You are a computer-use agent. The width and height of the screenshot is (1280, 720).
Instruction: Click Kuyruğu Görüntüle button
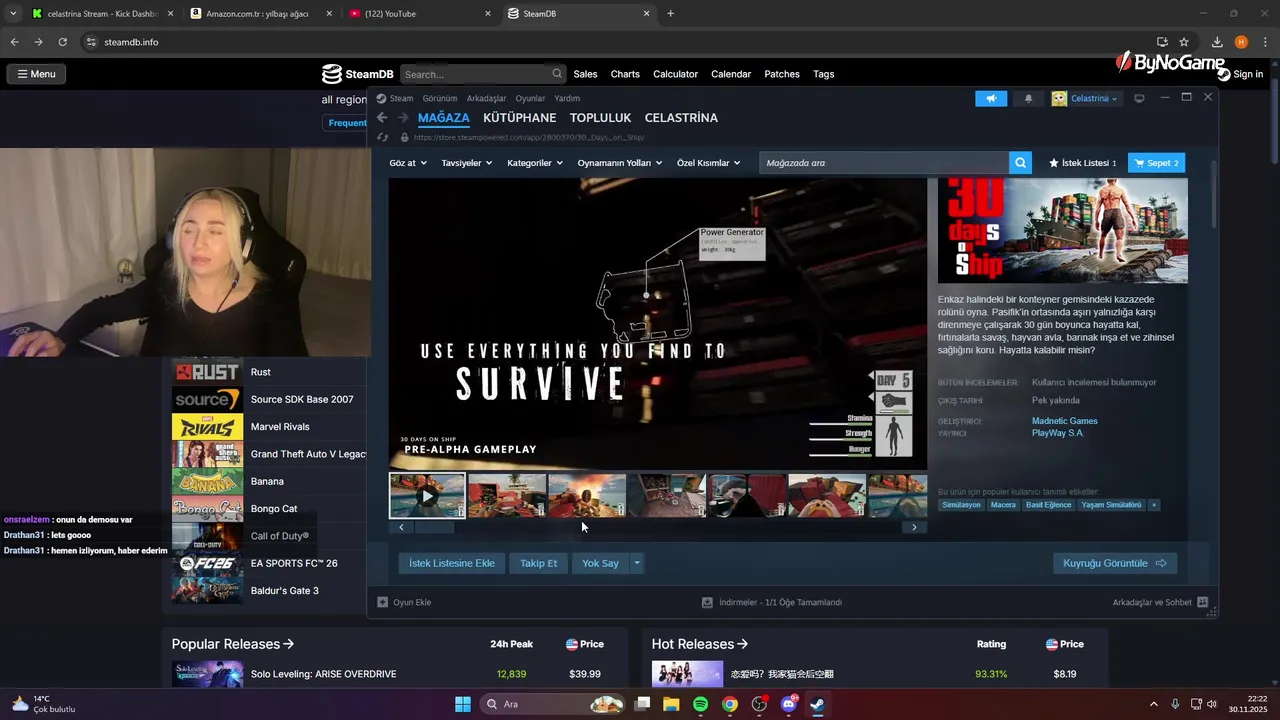[x=1115, y=563]
